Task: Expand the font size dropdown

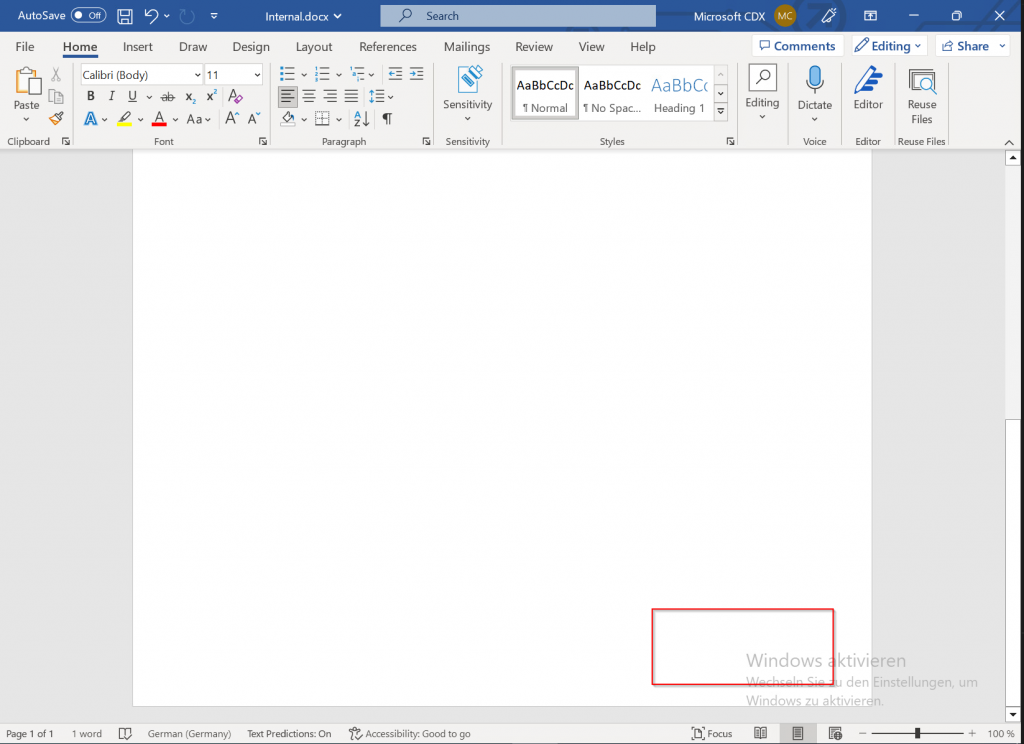Action: click(x=257, y=75)
